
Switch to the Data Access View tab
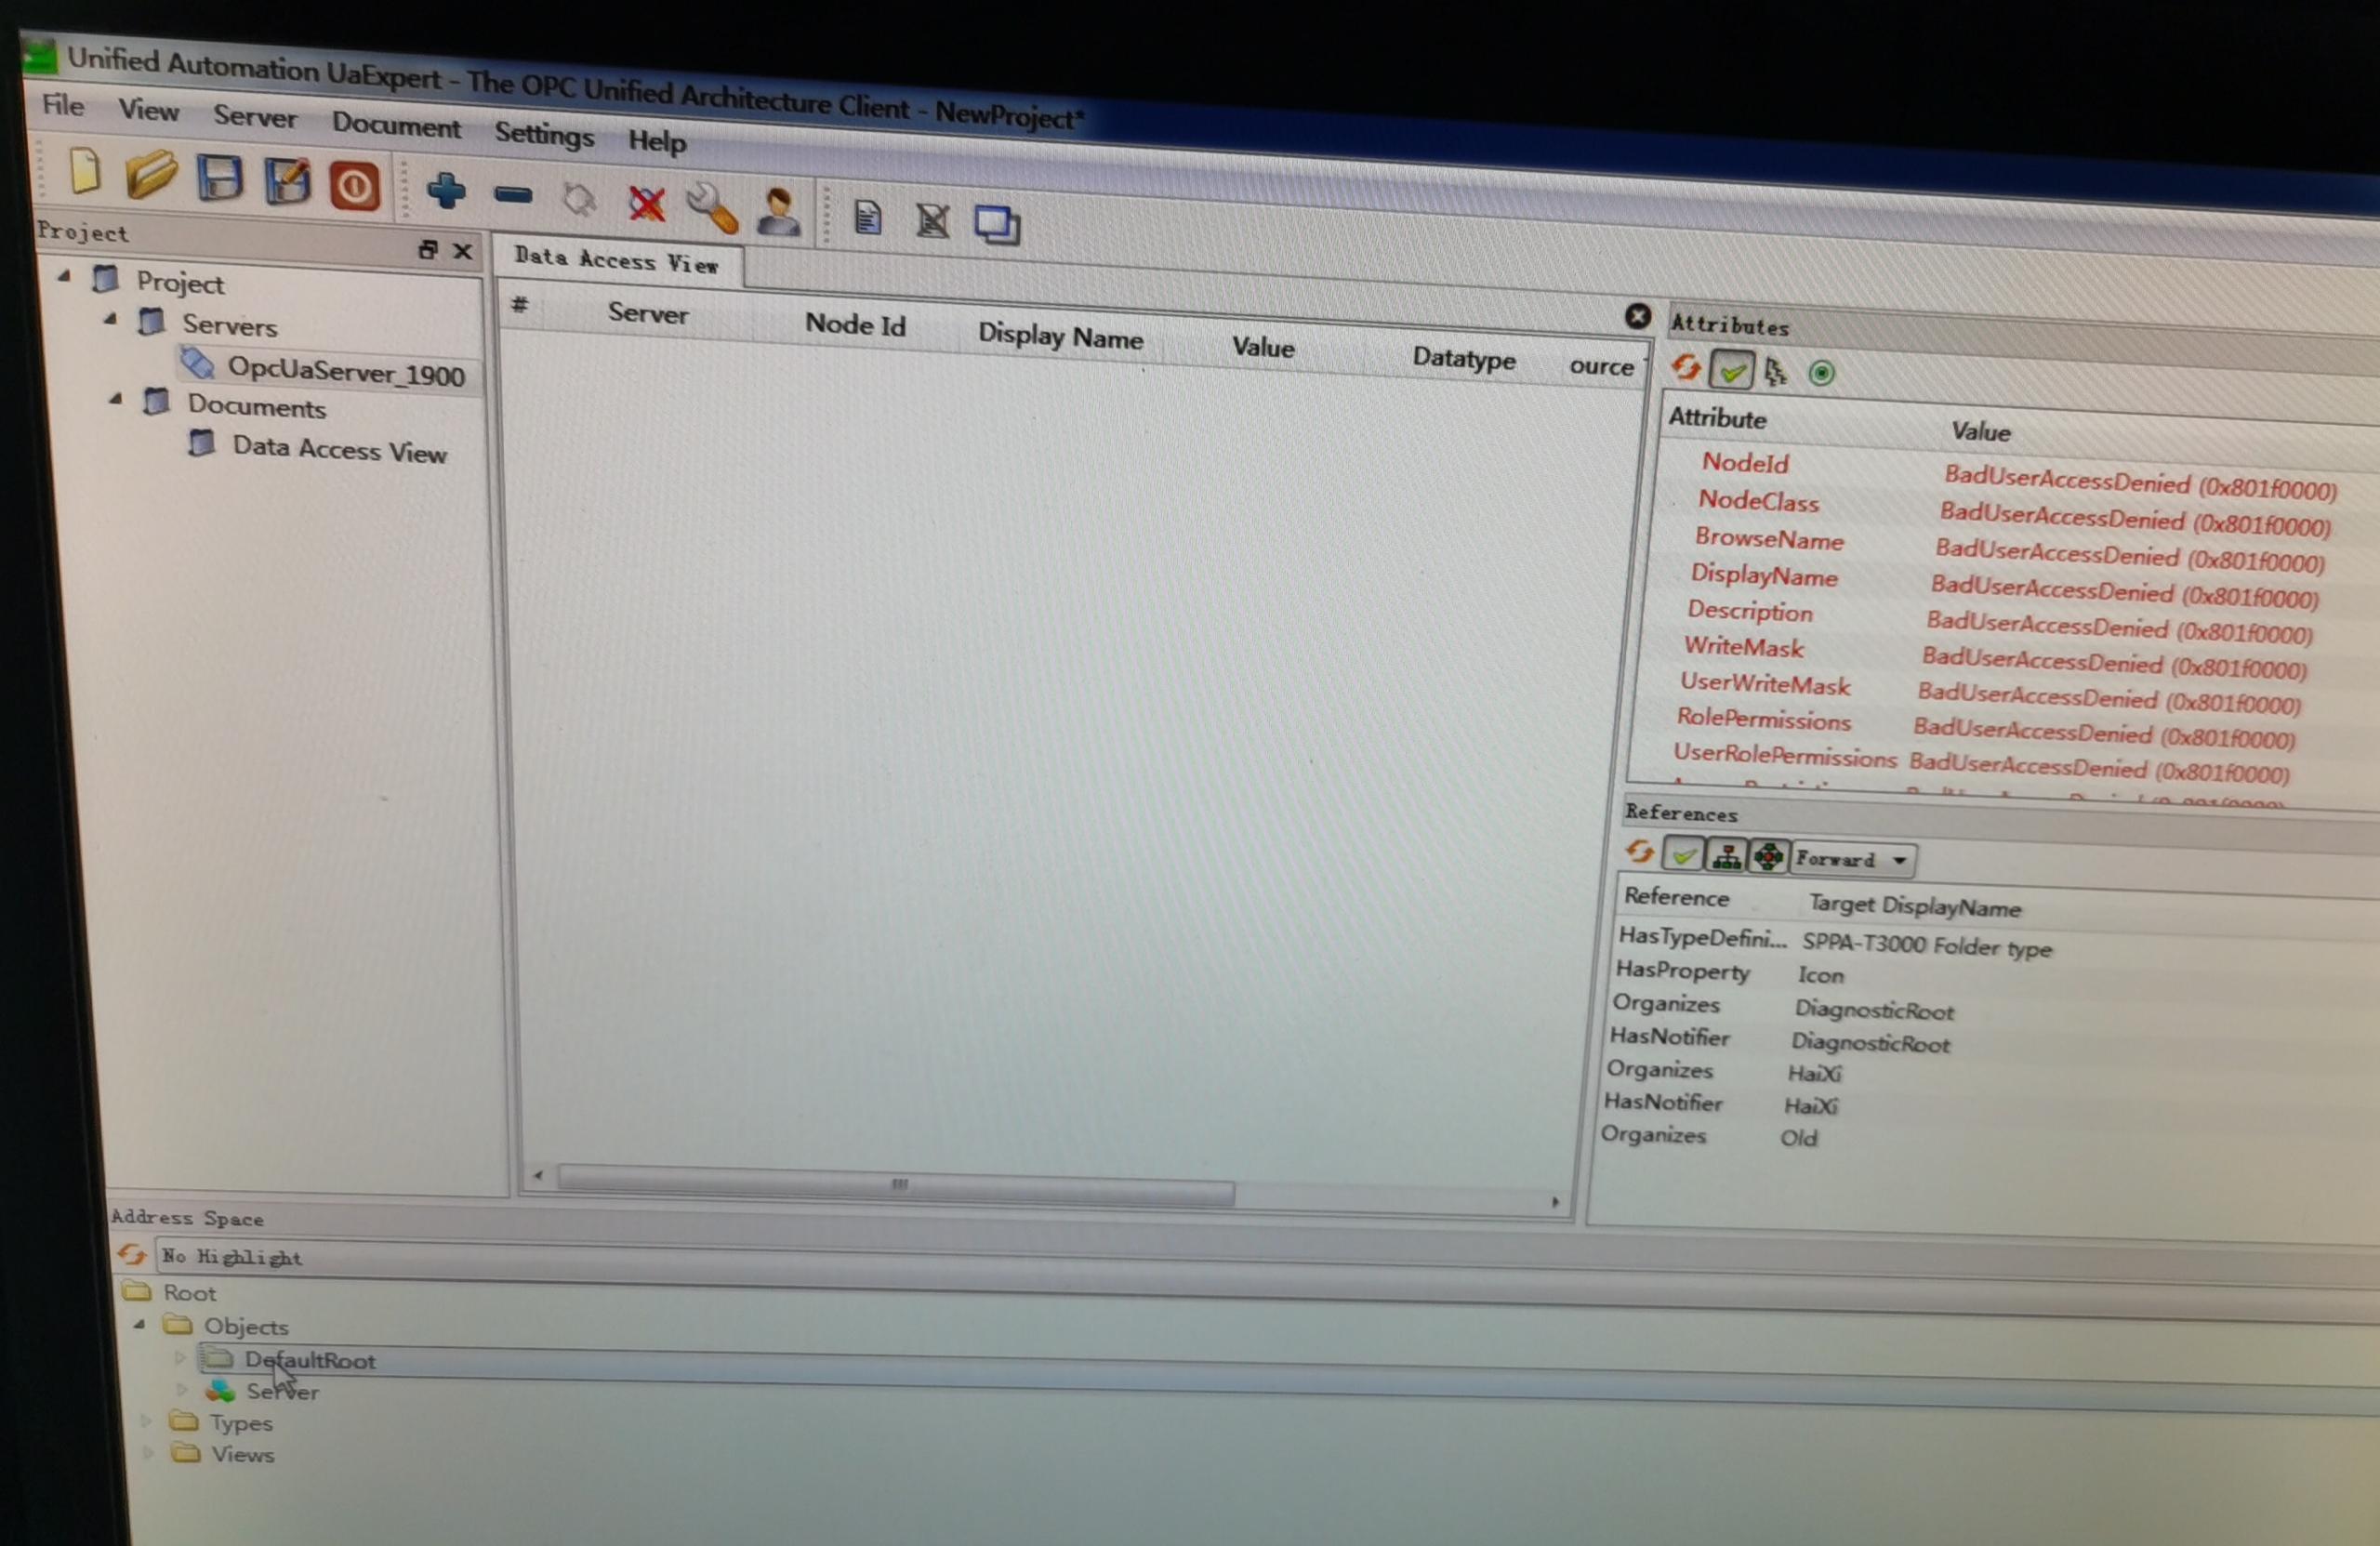coord(614,261)
